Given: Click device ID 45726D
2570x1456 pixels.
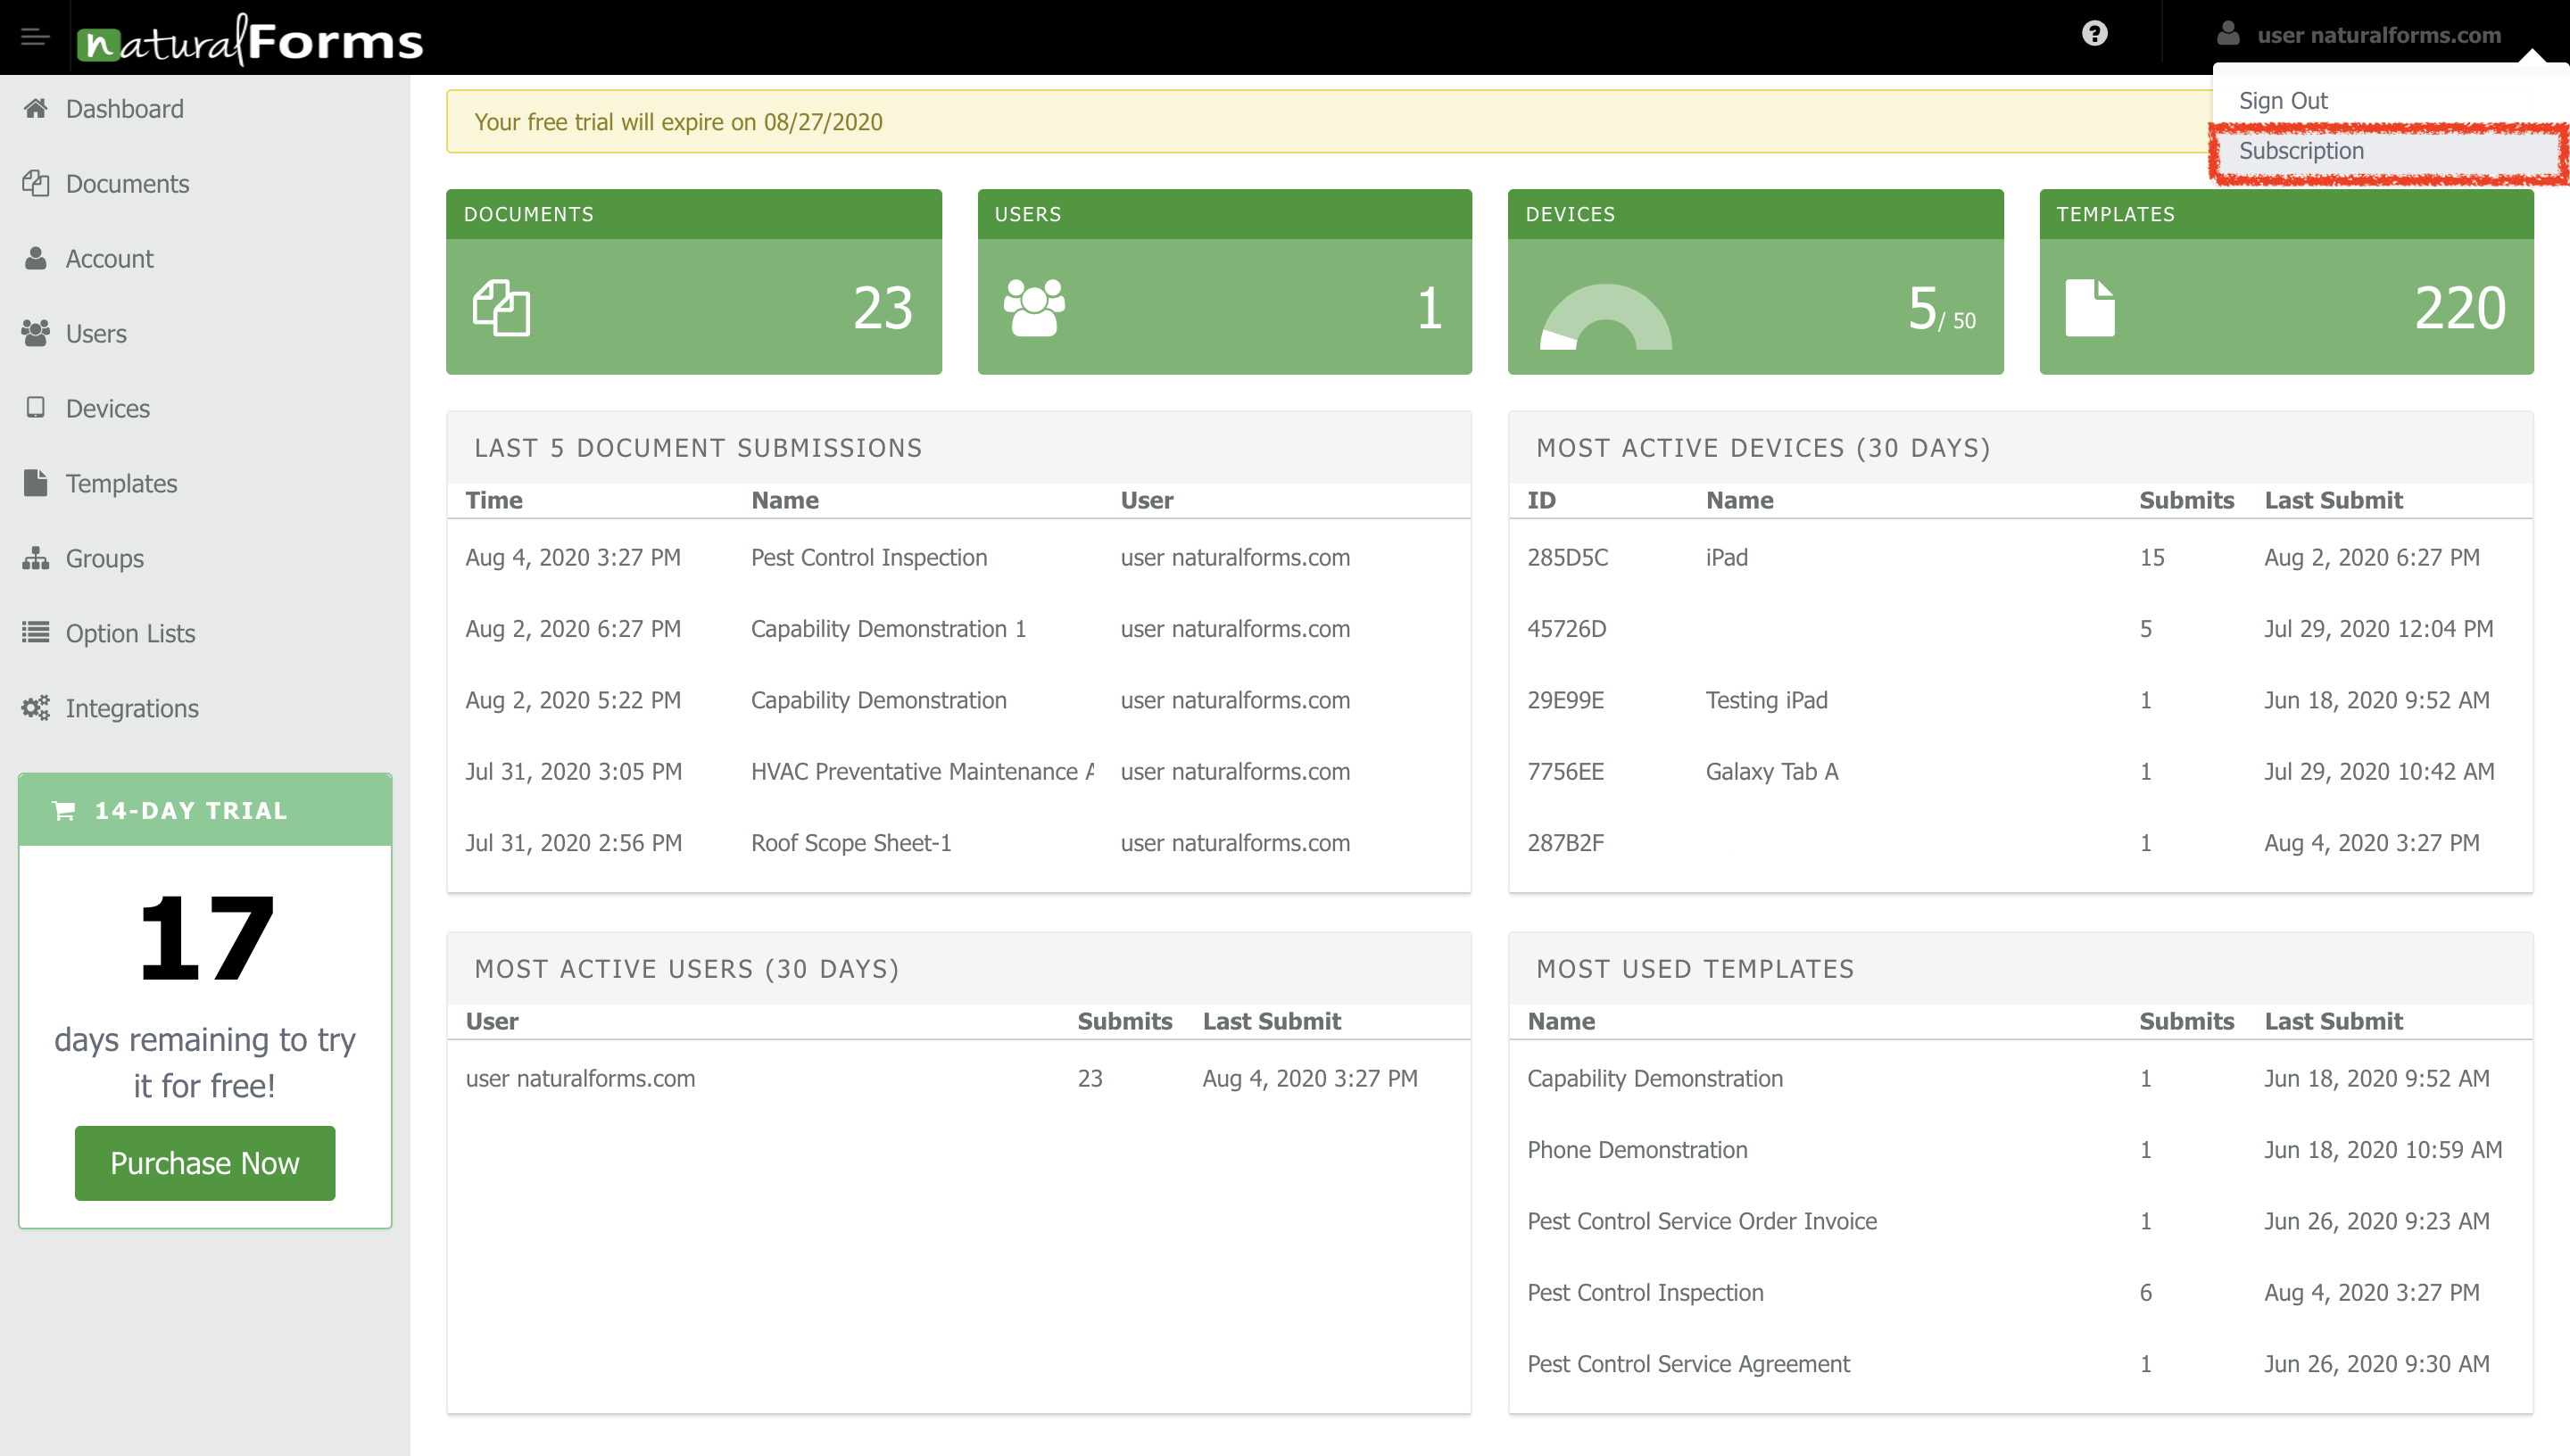Looking at the screenshot, I should click(1566, 628).
